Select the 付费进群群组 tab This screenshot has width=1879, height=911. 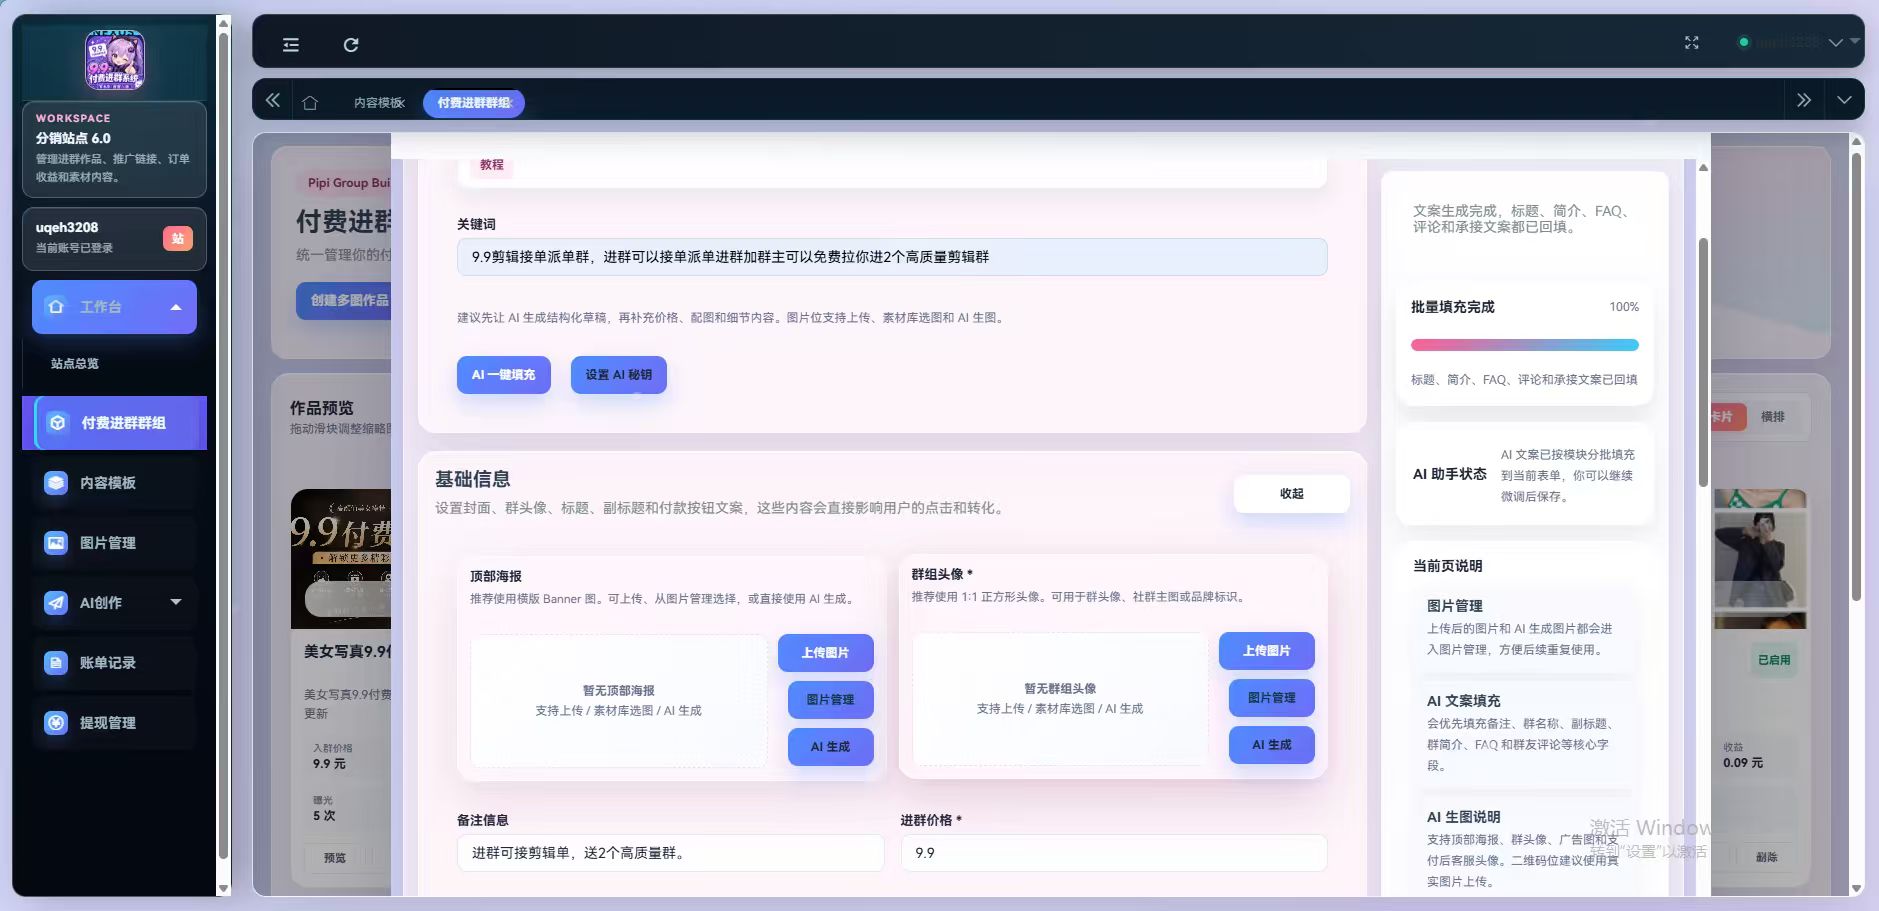(x=474, y=103)
